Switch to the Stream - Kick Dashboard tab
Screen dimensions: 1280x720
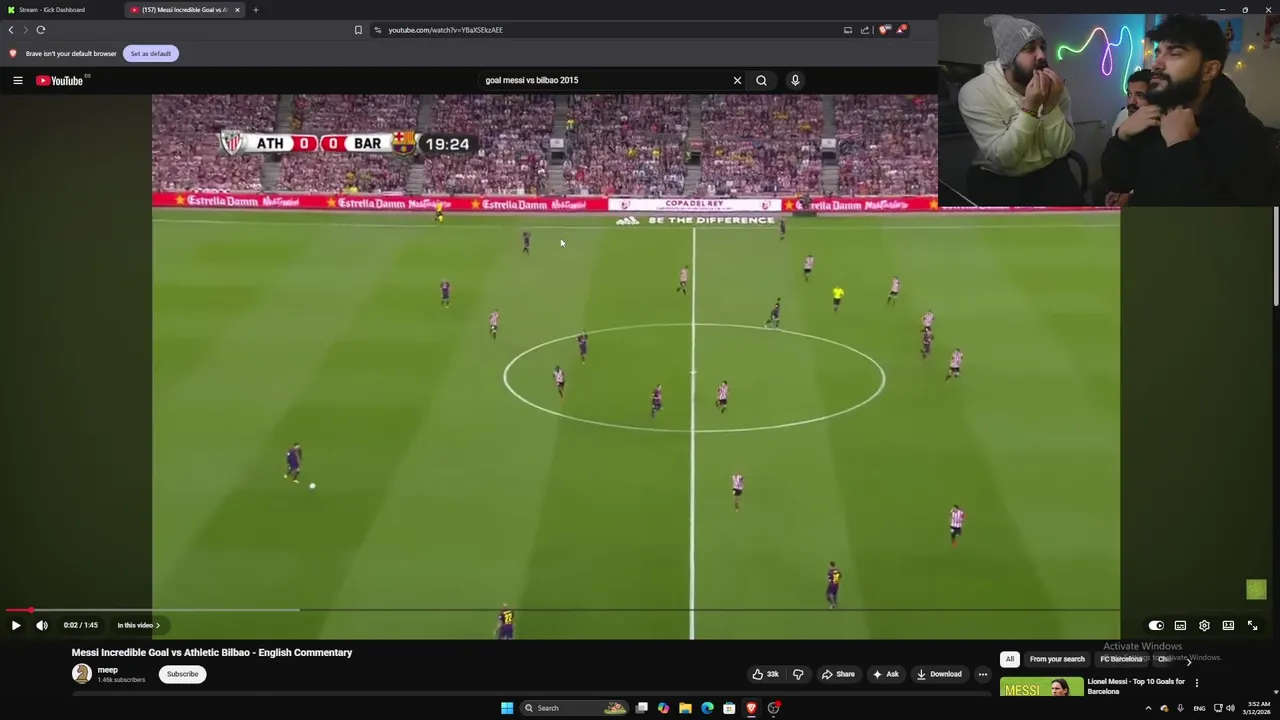tap(60, 10)
